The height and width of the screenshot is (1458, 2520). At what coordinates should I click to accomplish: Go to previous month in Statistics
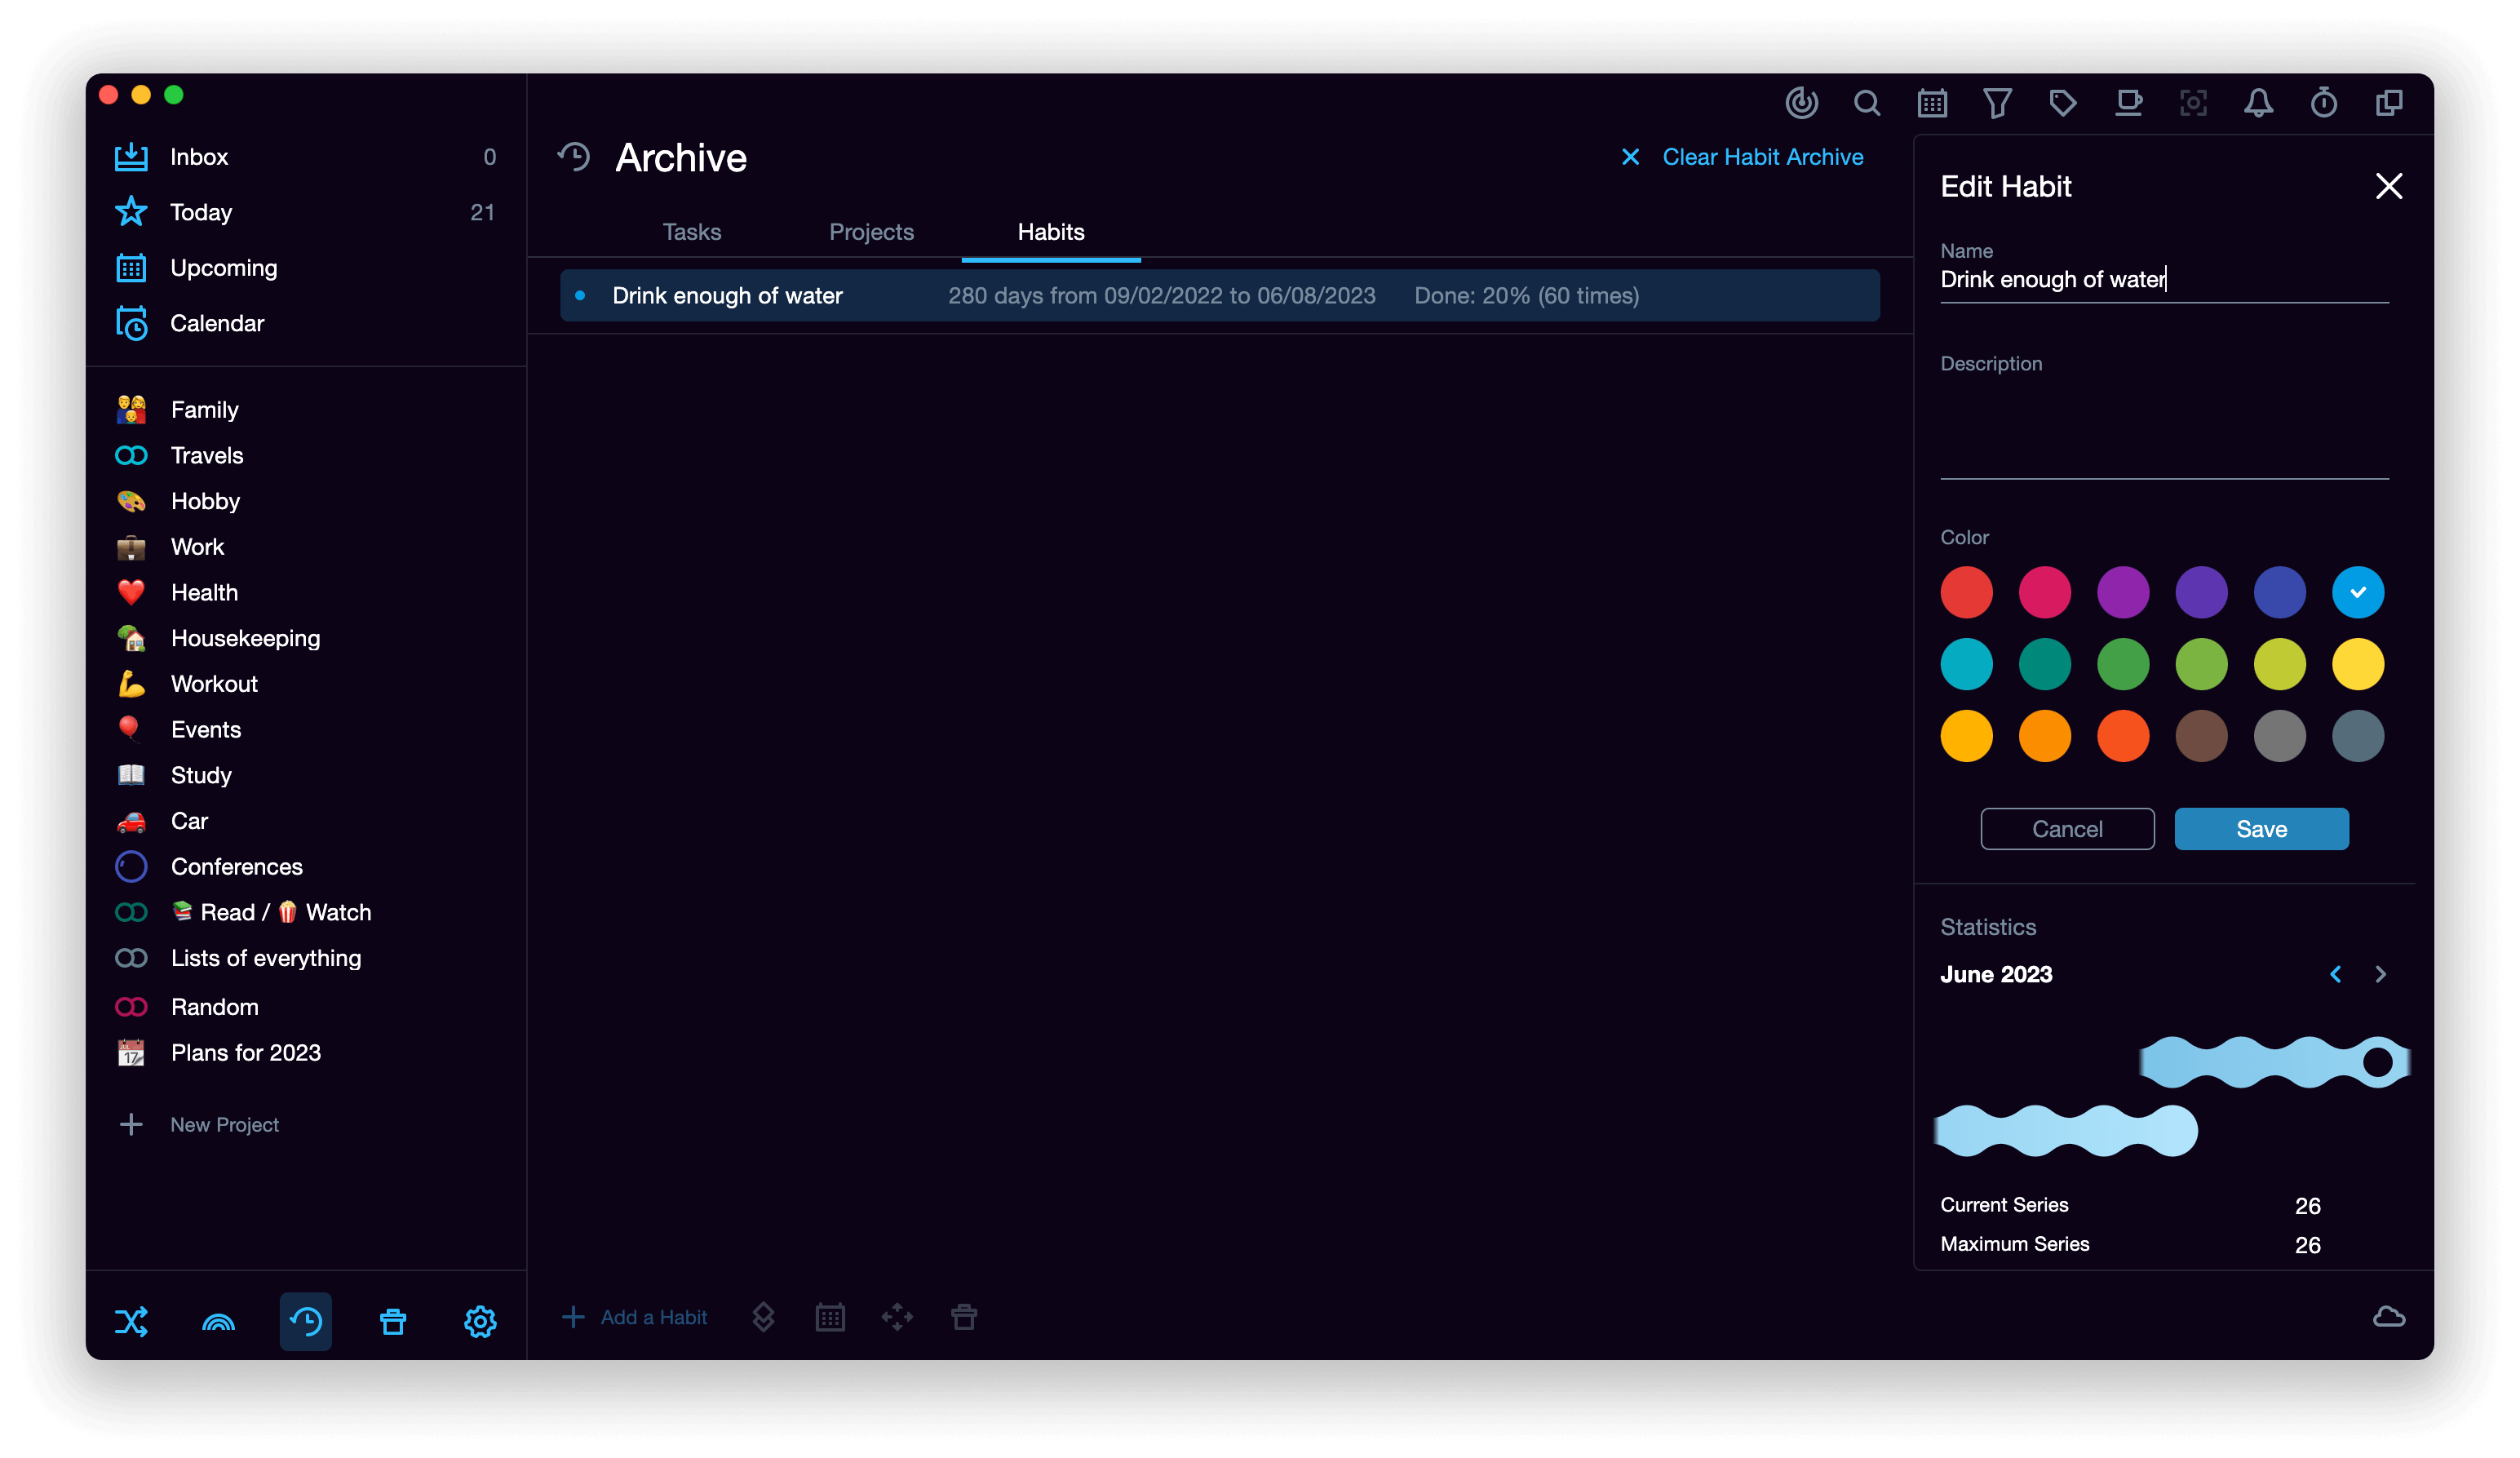(x=2336, y=974)
